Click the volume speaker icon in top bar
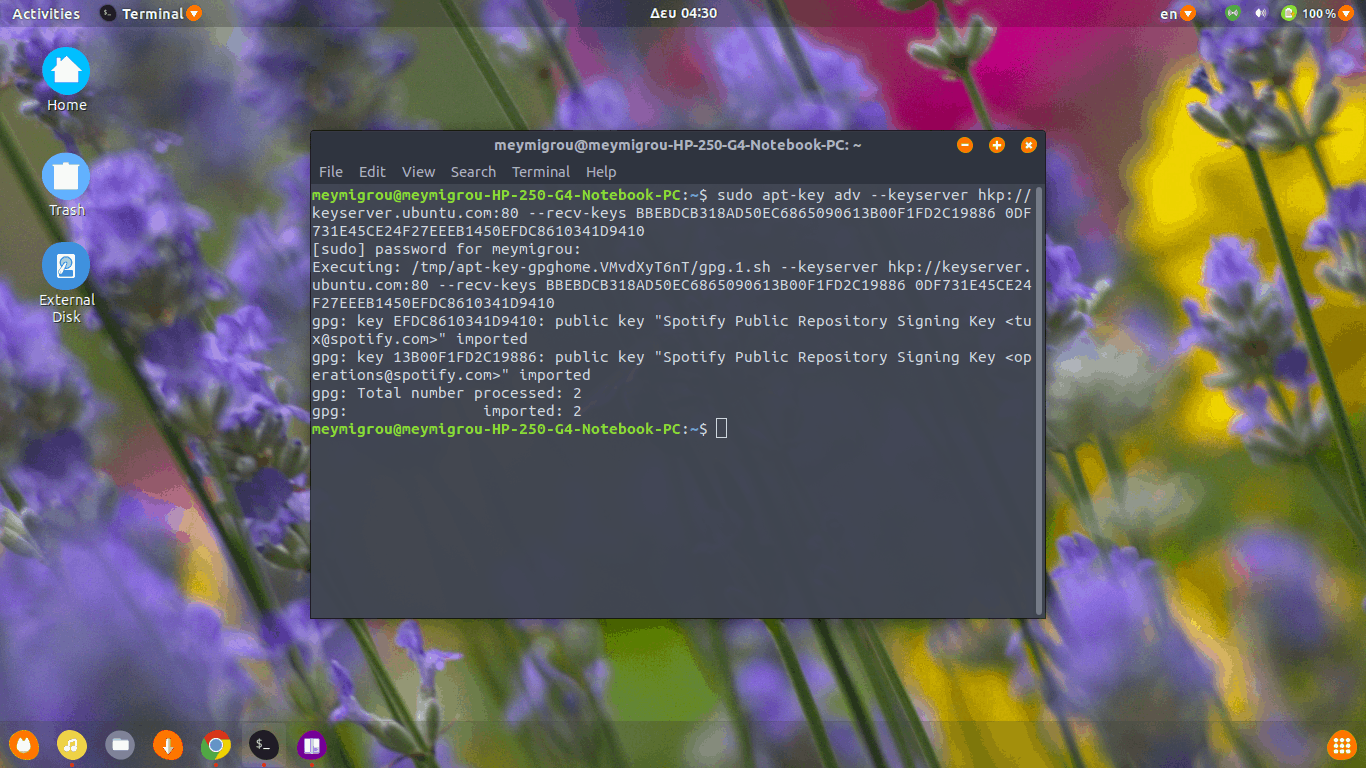 tap(1260, 14)
